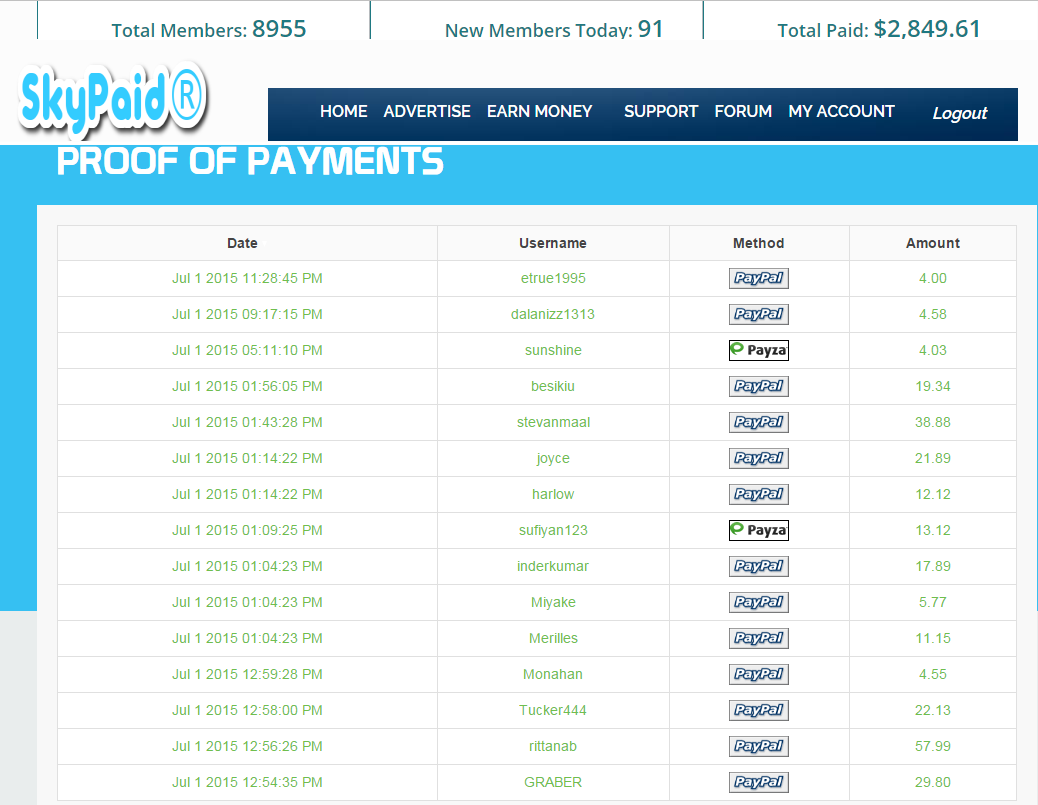Click username GRABER

pyautogui.click(x=553, y=782)
